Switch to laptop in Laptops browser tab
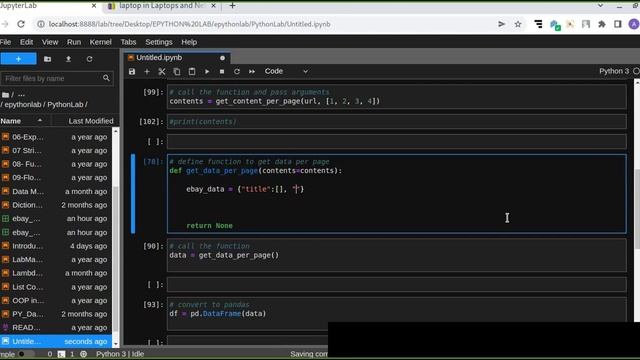The image size is (640, 360). click(x=162, y=6)
